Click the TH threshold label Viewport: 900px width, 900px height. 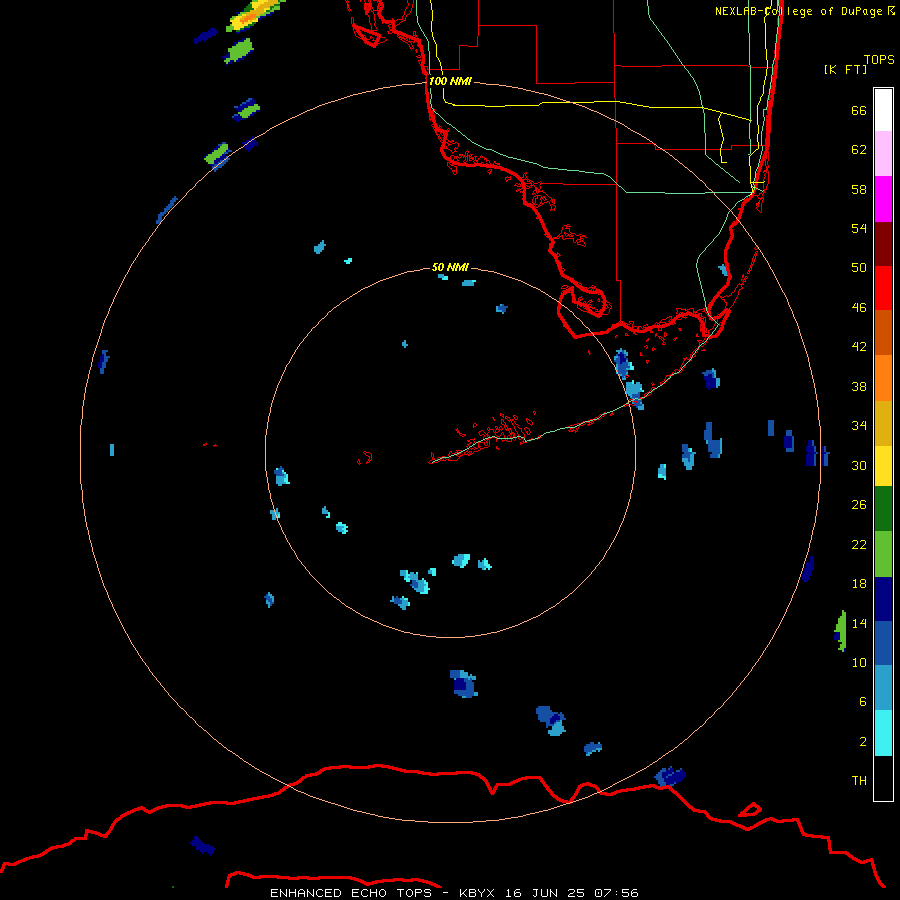pyautogui.click(x=859, y=781)
